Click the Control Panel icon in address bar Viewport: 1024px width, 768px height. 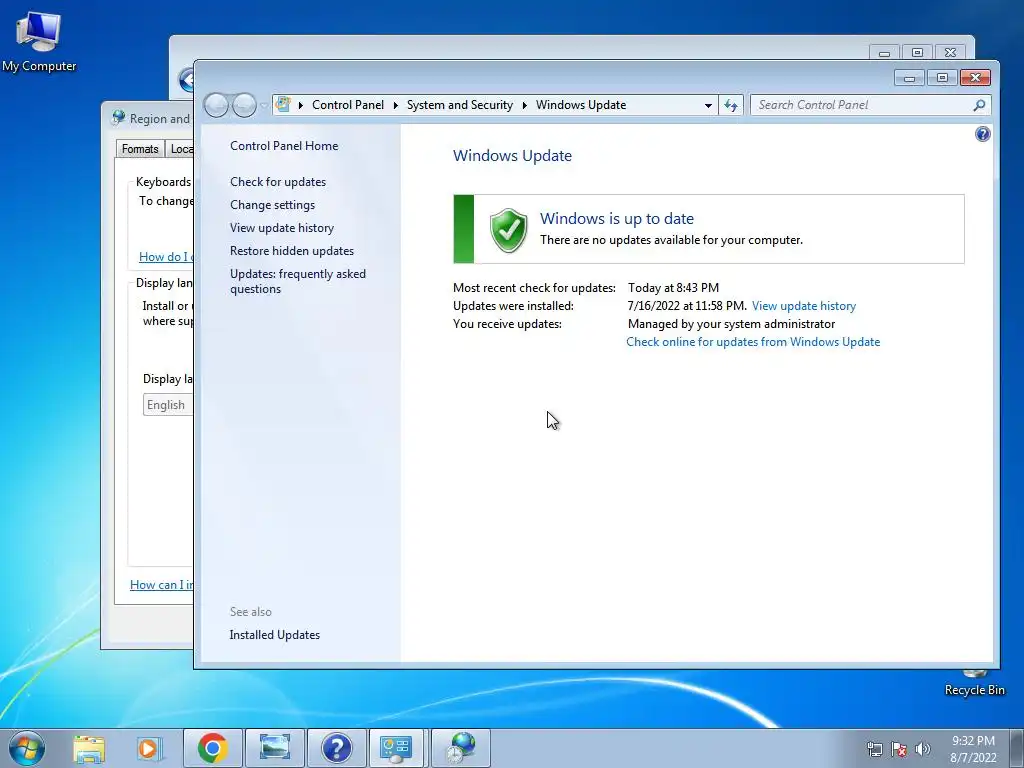[x=283, y=104]
